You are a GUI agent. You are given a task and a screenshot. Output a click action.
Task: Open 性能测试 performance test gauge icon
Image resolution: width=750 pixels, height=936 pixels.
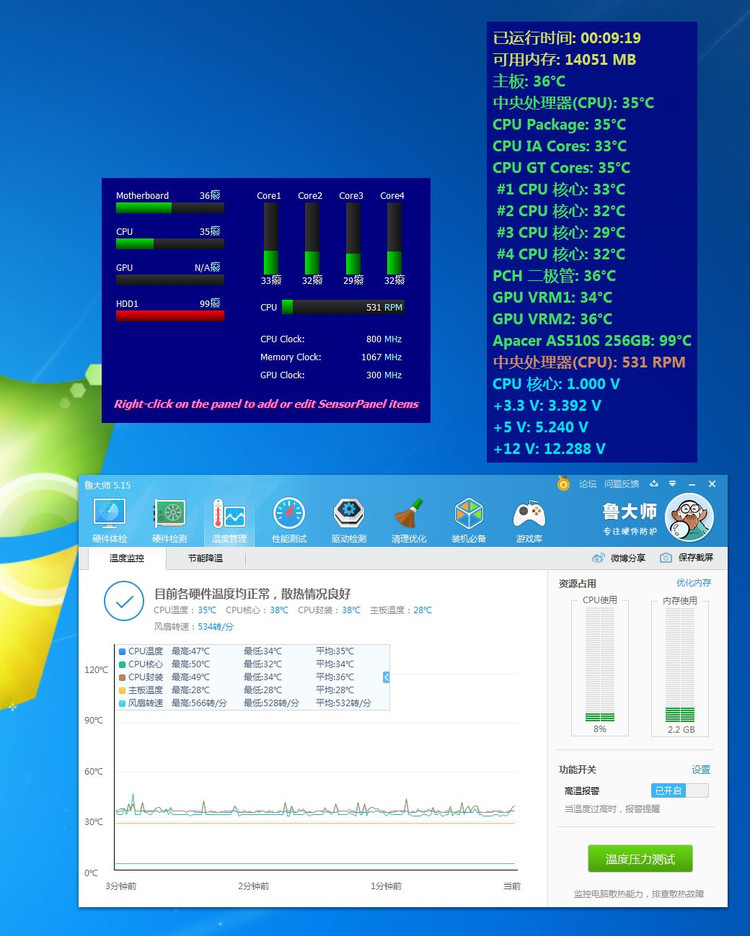pos(289,519)
